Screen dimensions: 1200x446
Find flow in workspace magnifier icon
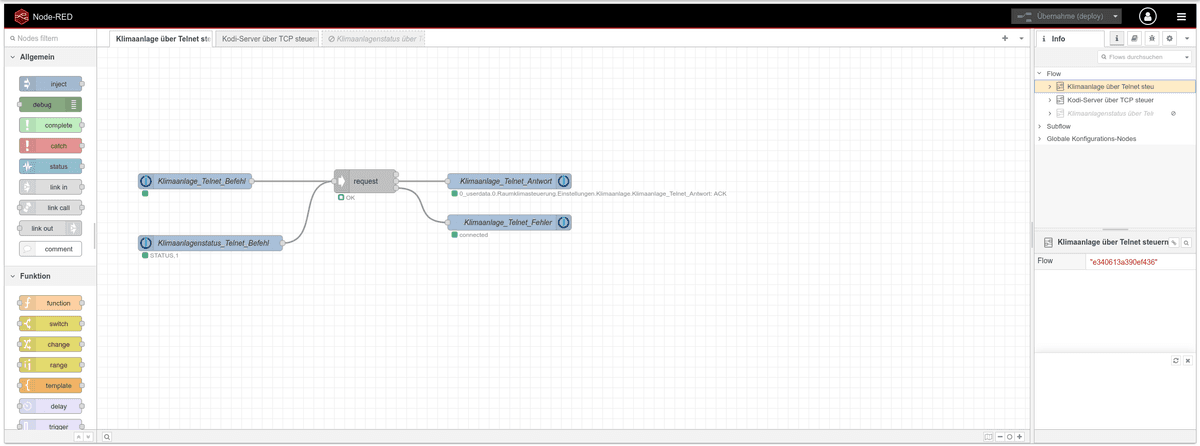pyautogui.click(x=1186, y=243)
